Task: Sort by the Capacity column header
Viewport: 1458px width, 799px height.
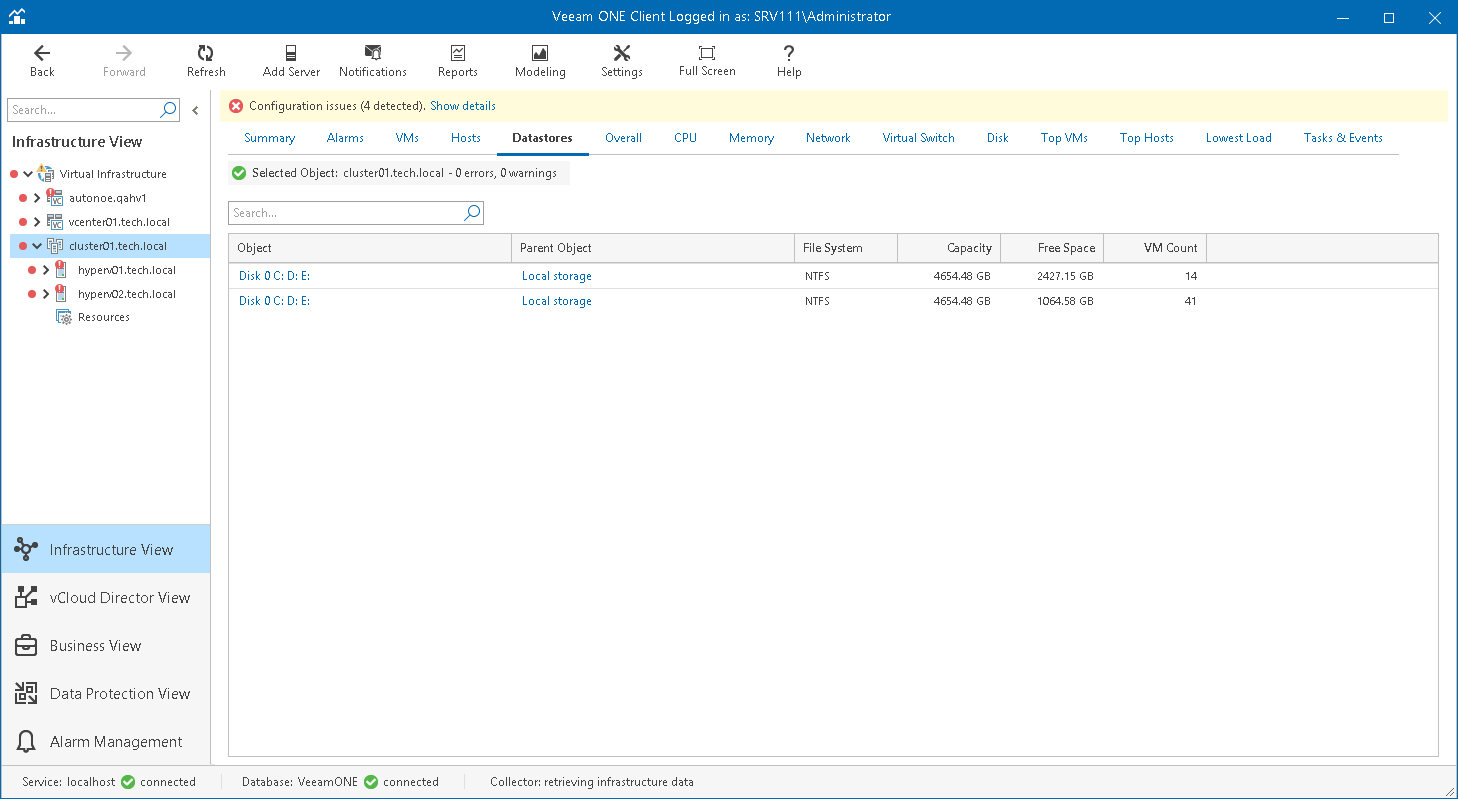Action: click(949, 248)
